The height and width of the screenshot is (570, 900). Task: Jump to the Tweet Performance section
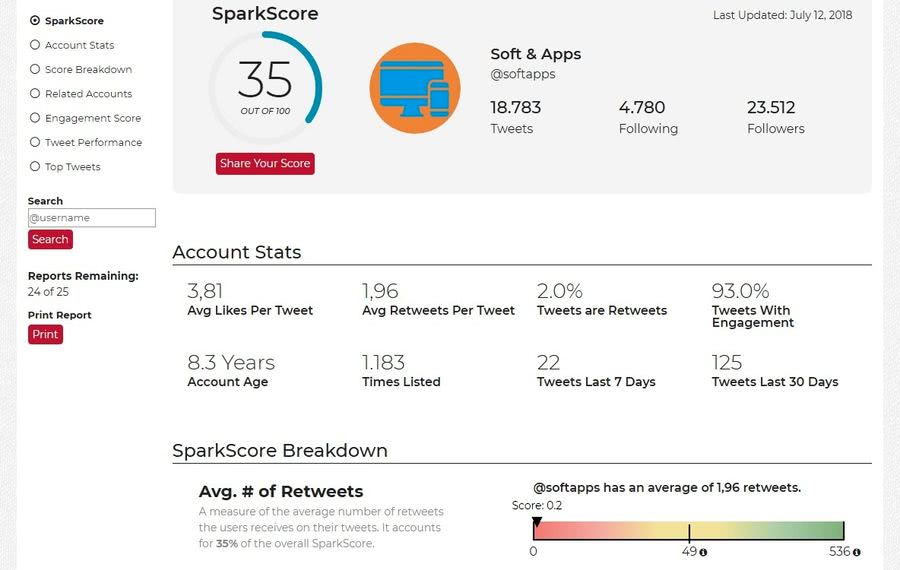(86, 142)
